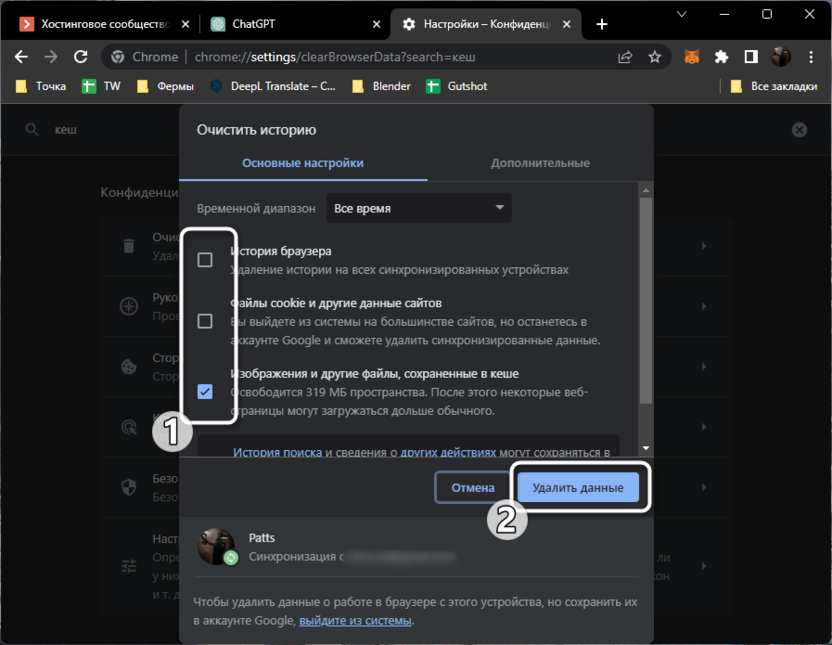Image resolution: width=832 pixels, height=645 pixels.
Task: Close the ChatGPT tab
Action: point(376,24)
